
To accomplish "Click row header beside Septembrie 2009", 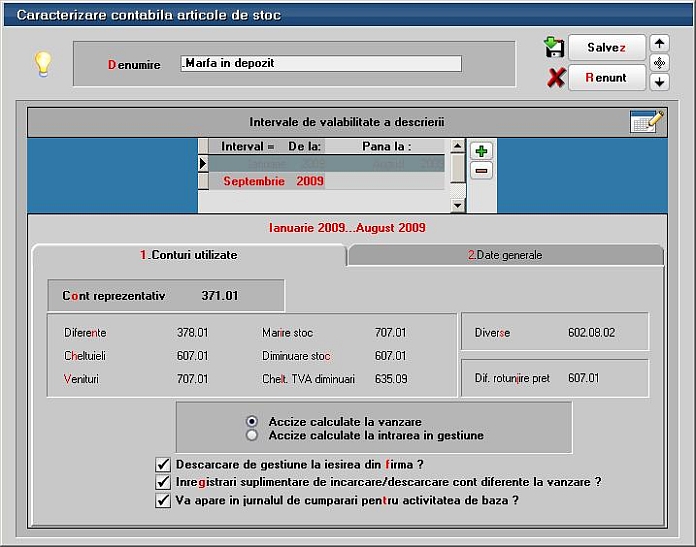I will [x=203, y=181].
